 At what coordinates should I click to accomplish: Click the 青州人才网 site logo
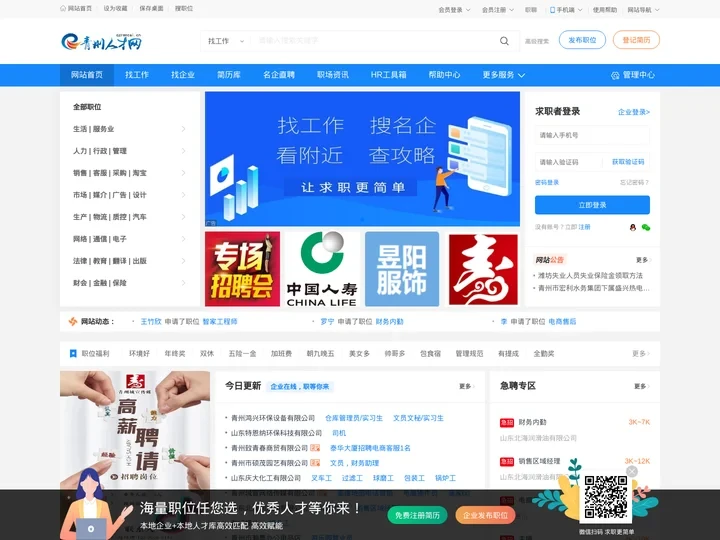click(101, 41)
